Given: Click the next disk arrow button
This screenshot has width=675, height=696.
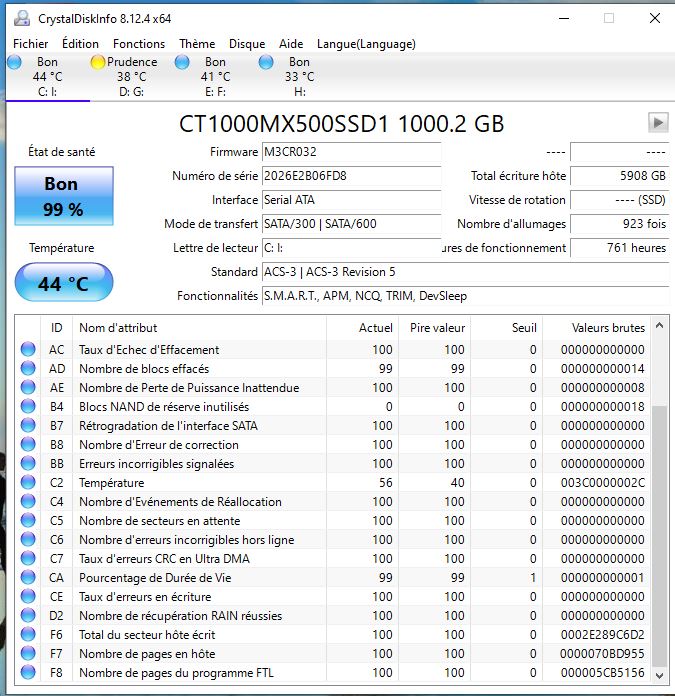Looking at the screenshot, I should [658, 122].
